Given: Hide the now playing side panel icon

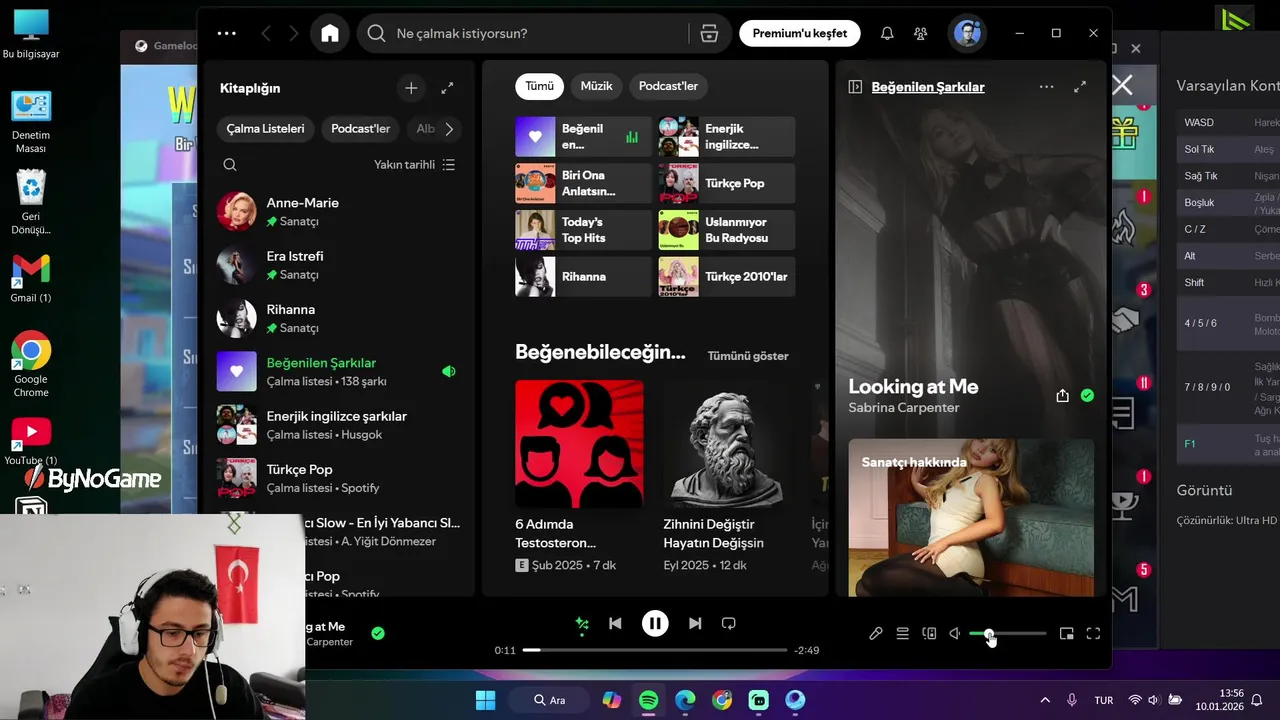Looking at the screenshot, I should tap(855, 87).
